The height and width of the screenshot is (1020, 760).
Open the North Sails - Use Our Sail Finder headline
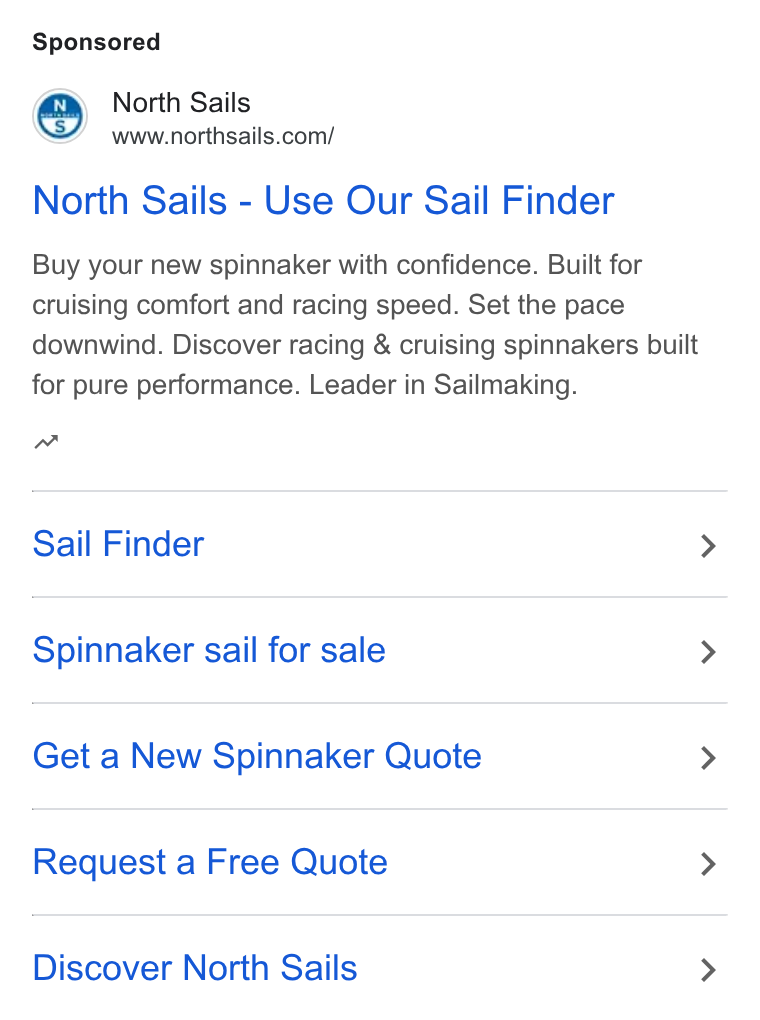(323, 200)
